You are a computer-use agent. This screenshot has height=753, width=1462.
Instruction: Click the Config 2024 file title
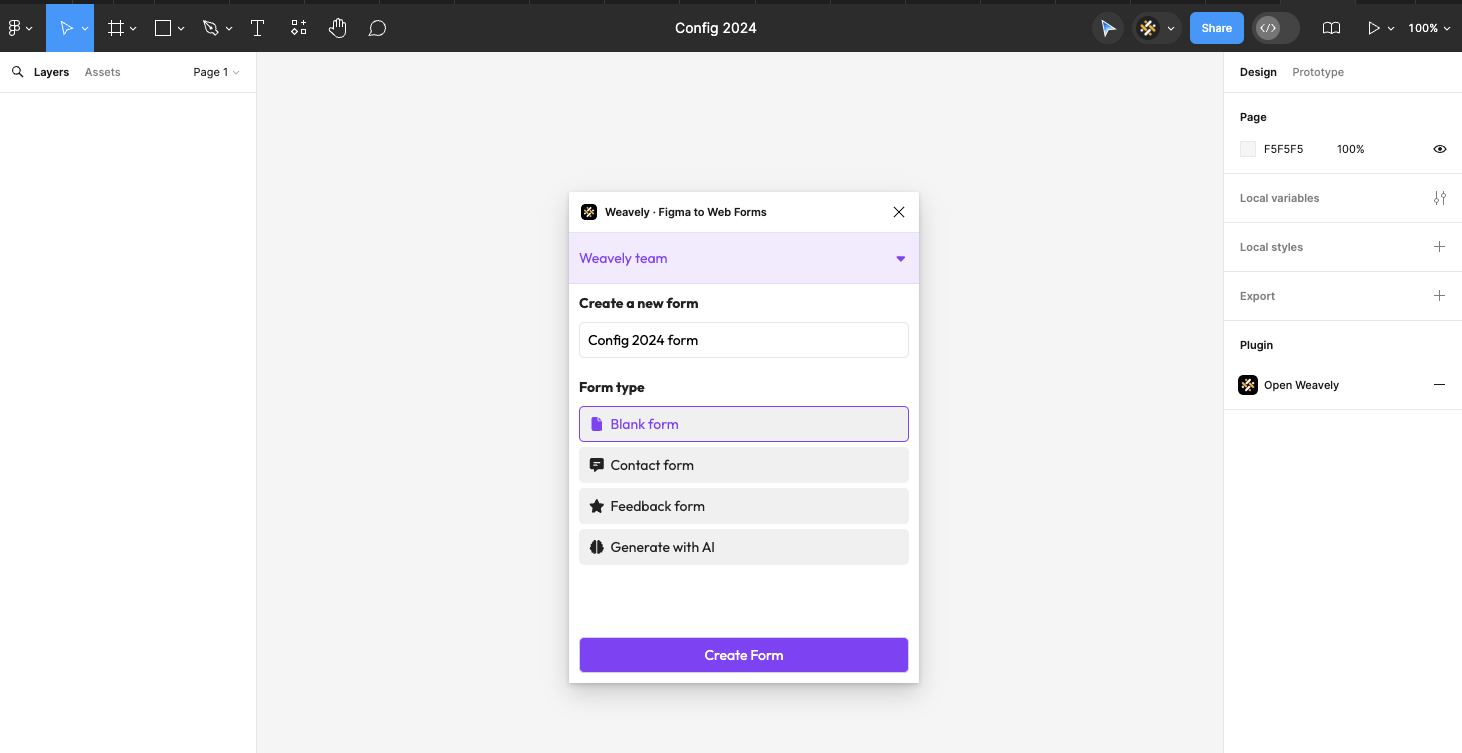click(x=716, y=28)
